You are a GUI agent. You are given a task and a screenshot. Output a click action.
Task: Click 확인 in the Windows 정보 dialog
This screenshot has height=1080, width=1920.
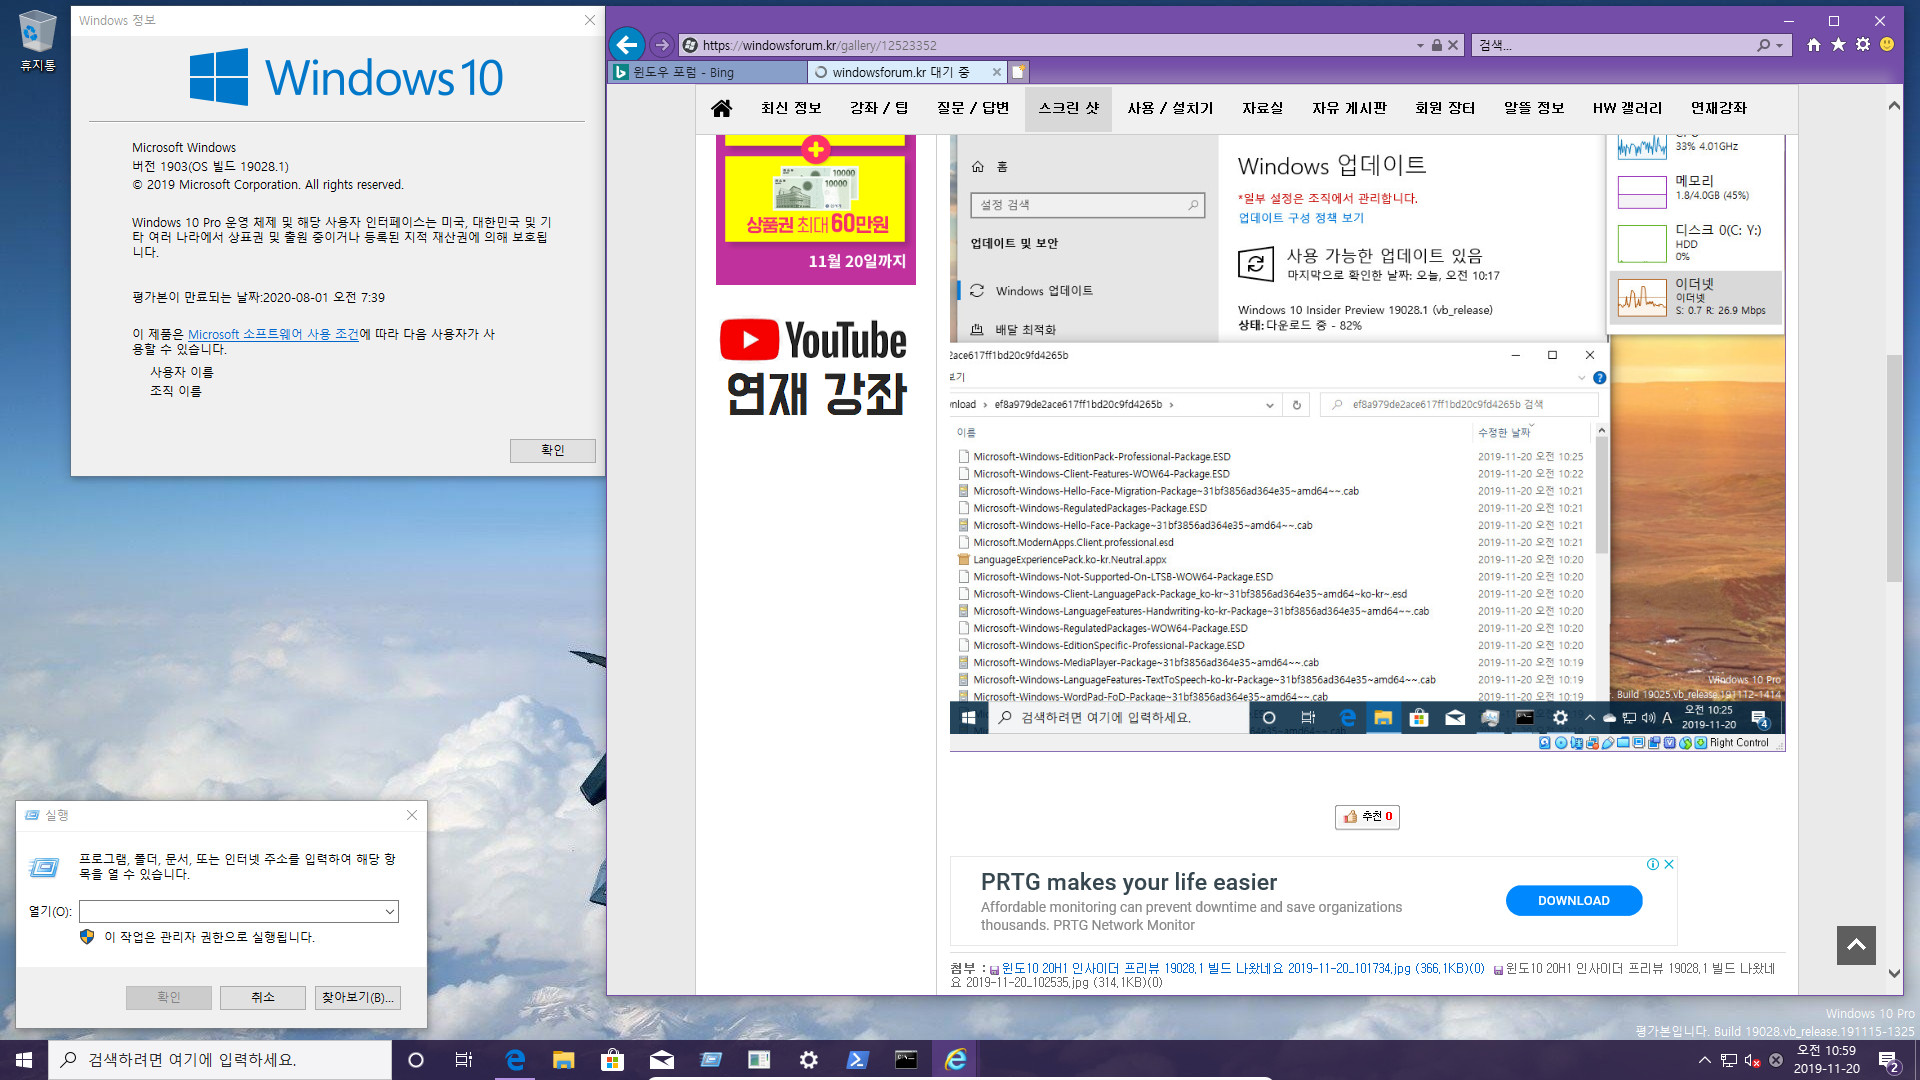(553, 450)
